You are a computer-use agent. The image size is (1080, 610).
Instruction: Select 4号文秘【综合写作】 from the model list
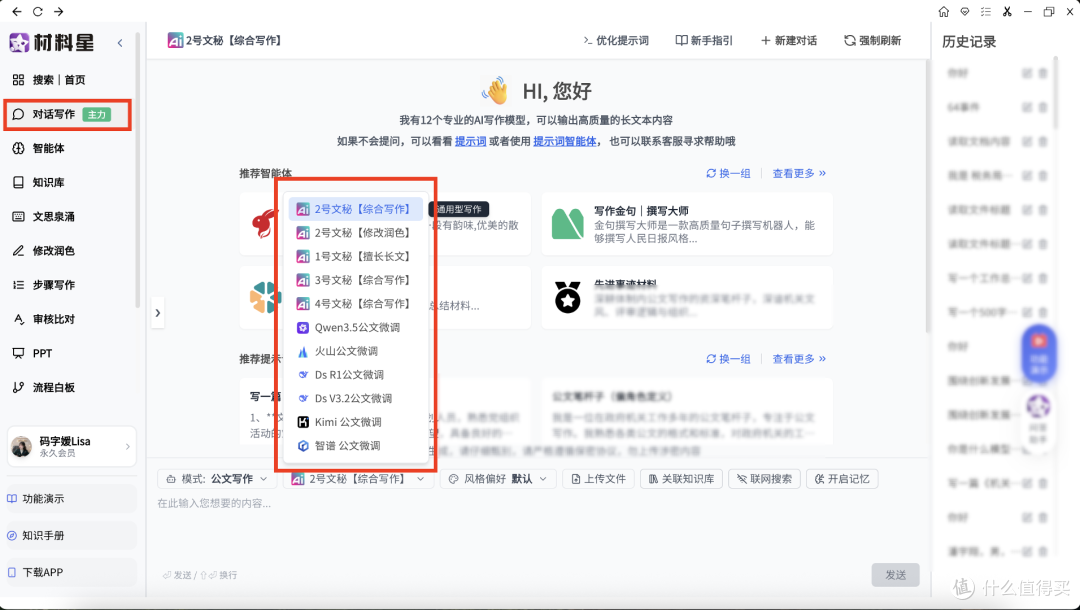click(x=355, y=304)
